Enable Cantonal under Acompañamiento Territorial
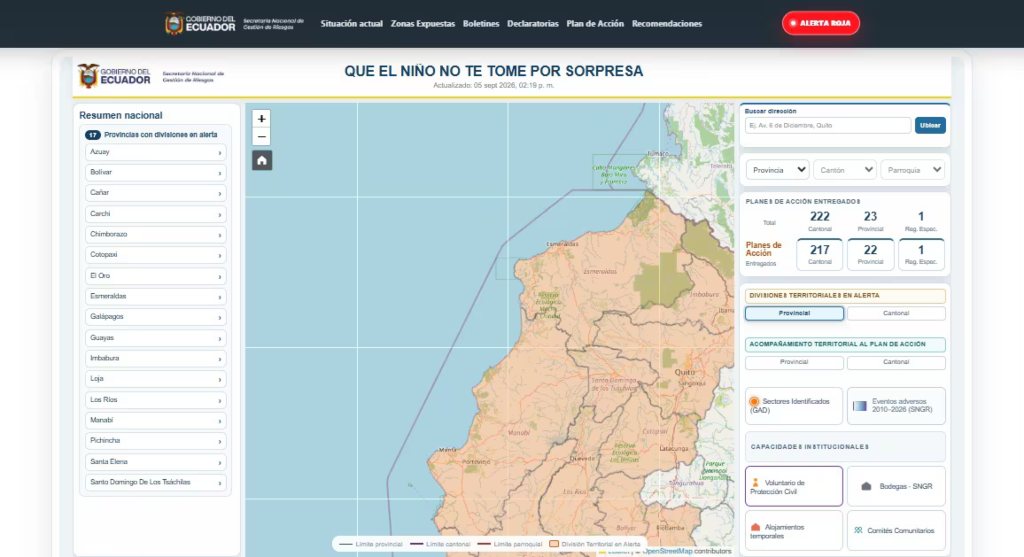Viewport: 1024px width, 557px height. tap(896, 362)
